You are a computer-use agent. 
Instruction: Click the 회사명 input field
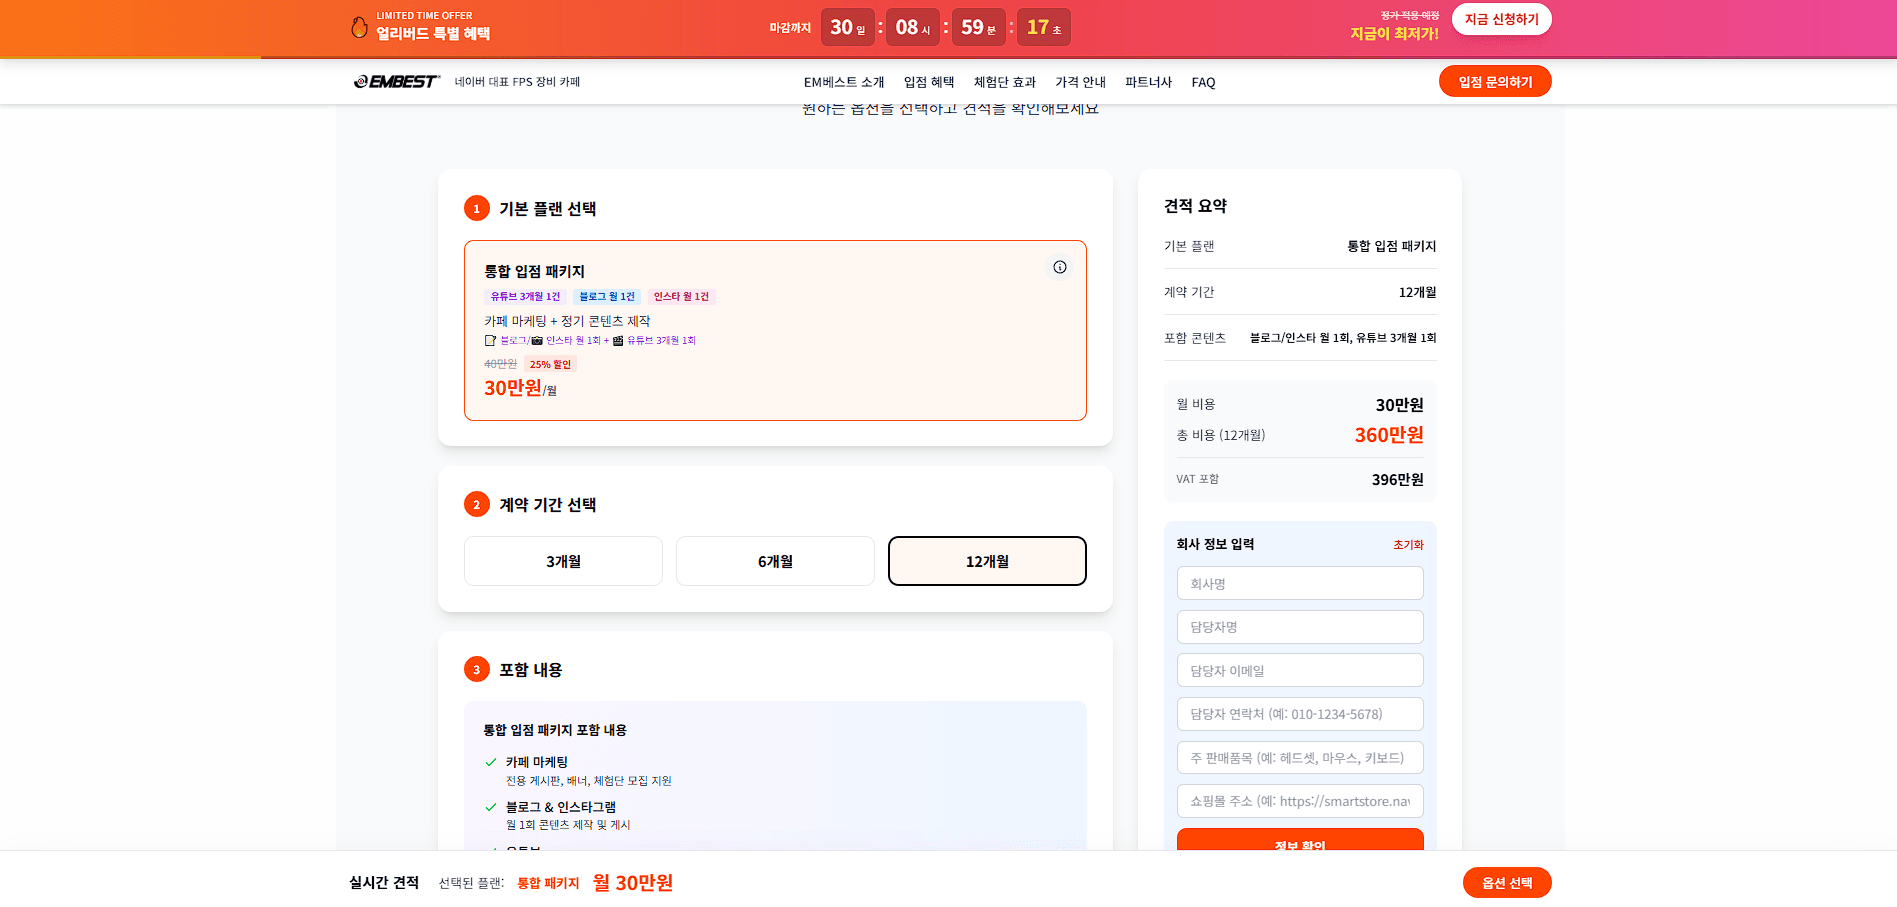coord(1299,583)
